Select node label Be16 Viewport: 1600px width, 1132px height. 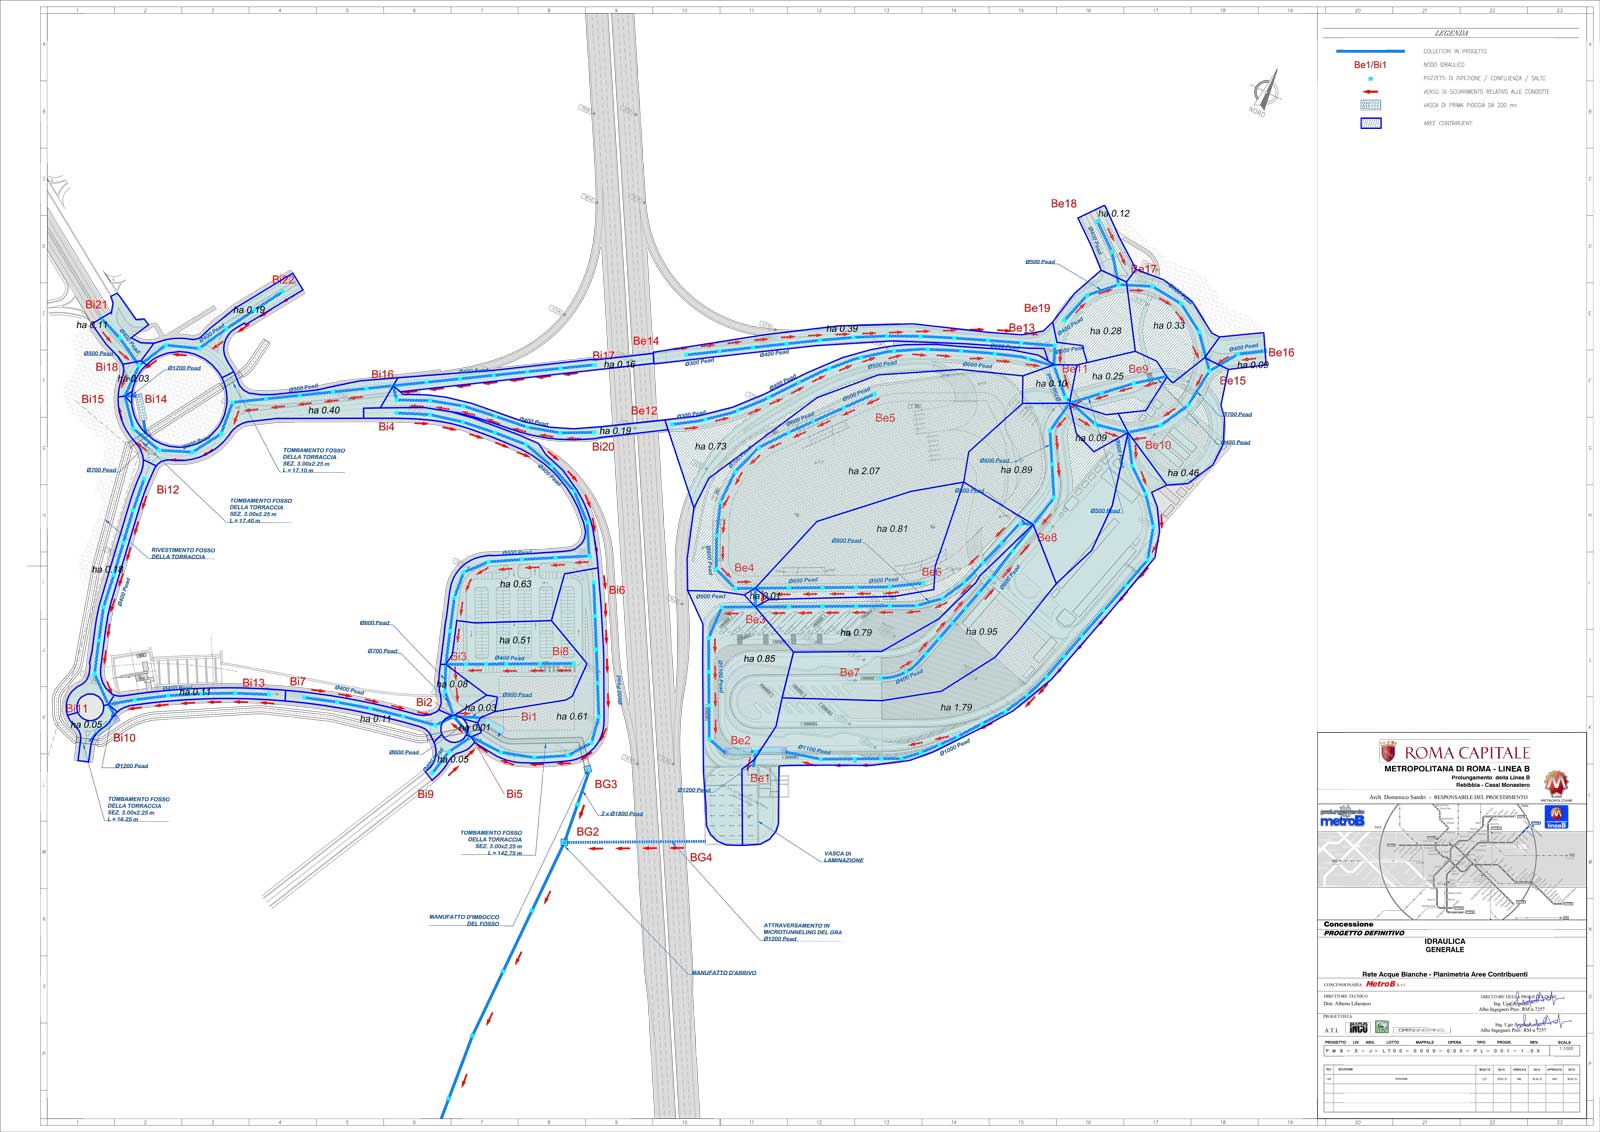pyautogui.click(x=1281, y=353)
